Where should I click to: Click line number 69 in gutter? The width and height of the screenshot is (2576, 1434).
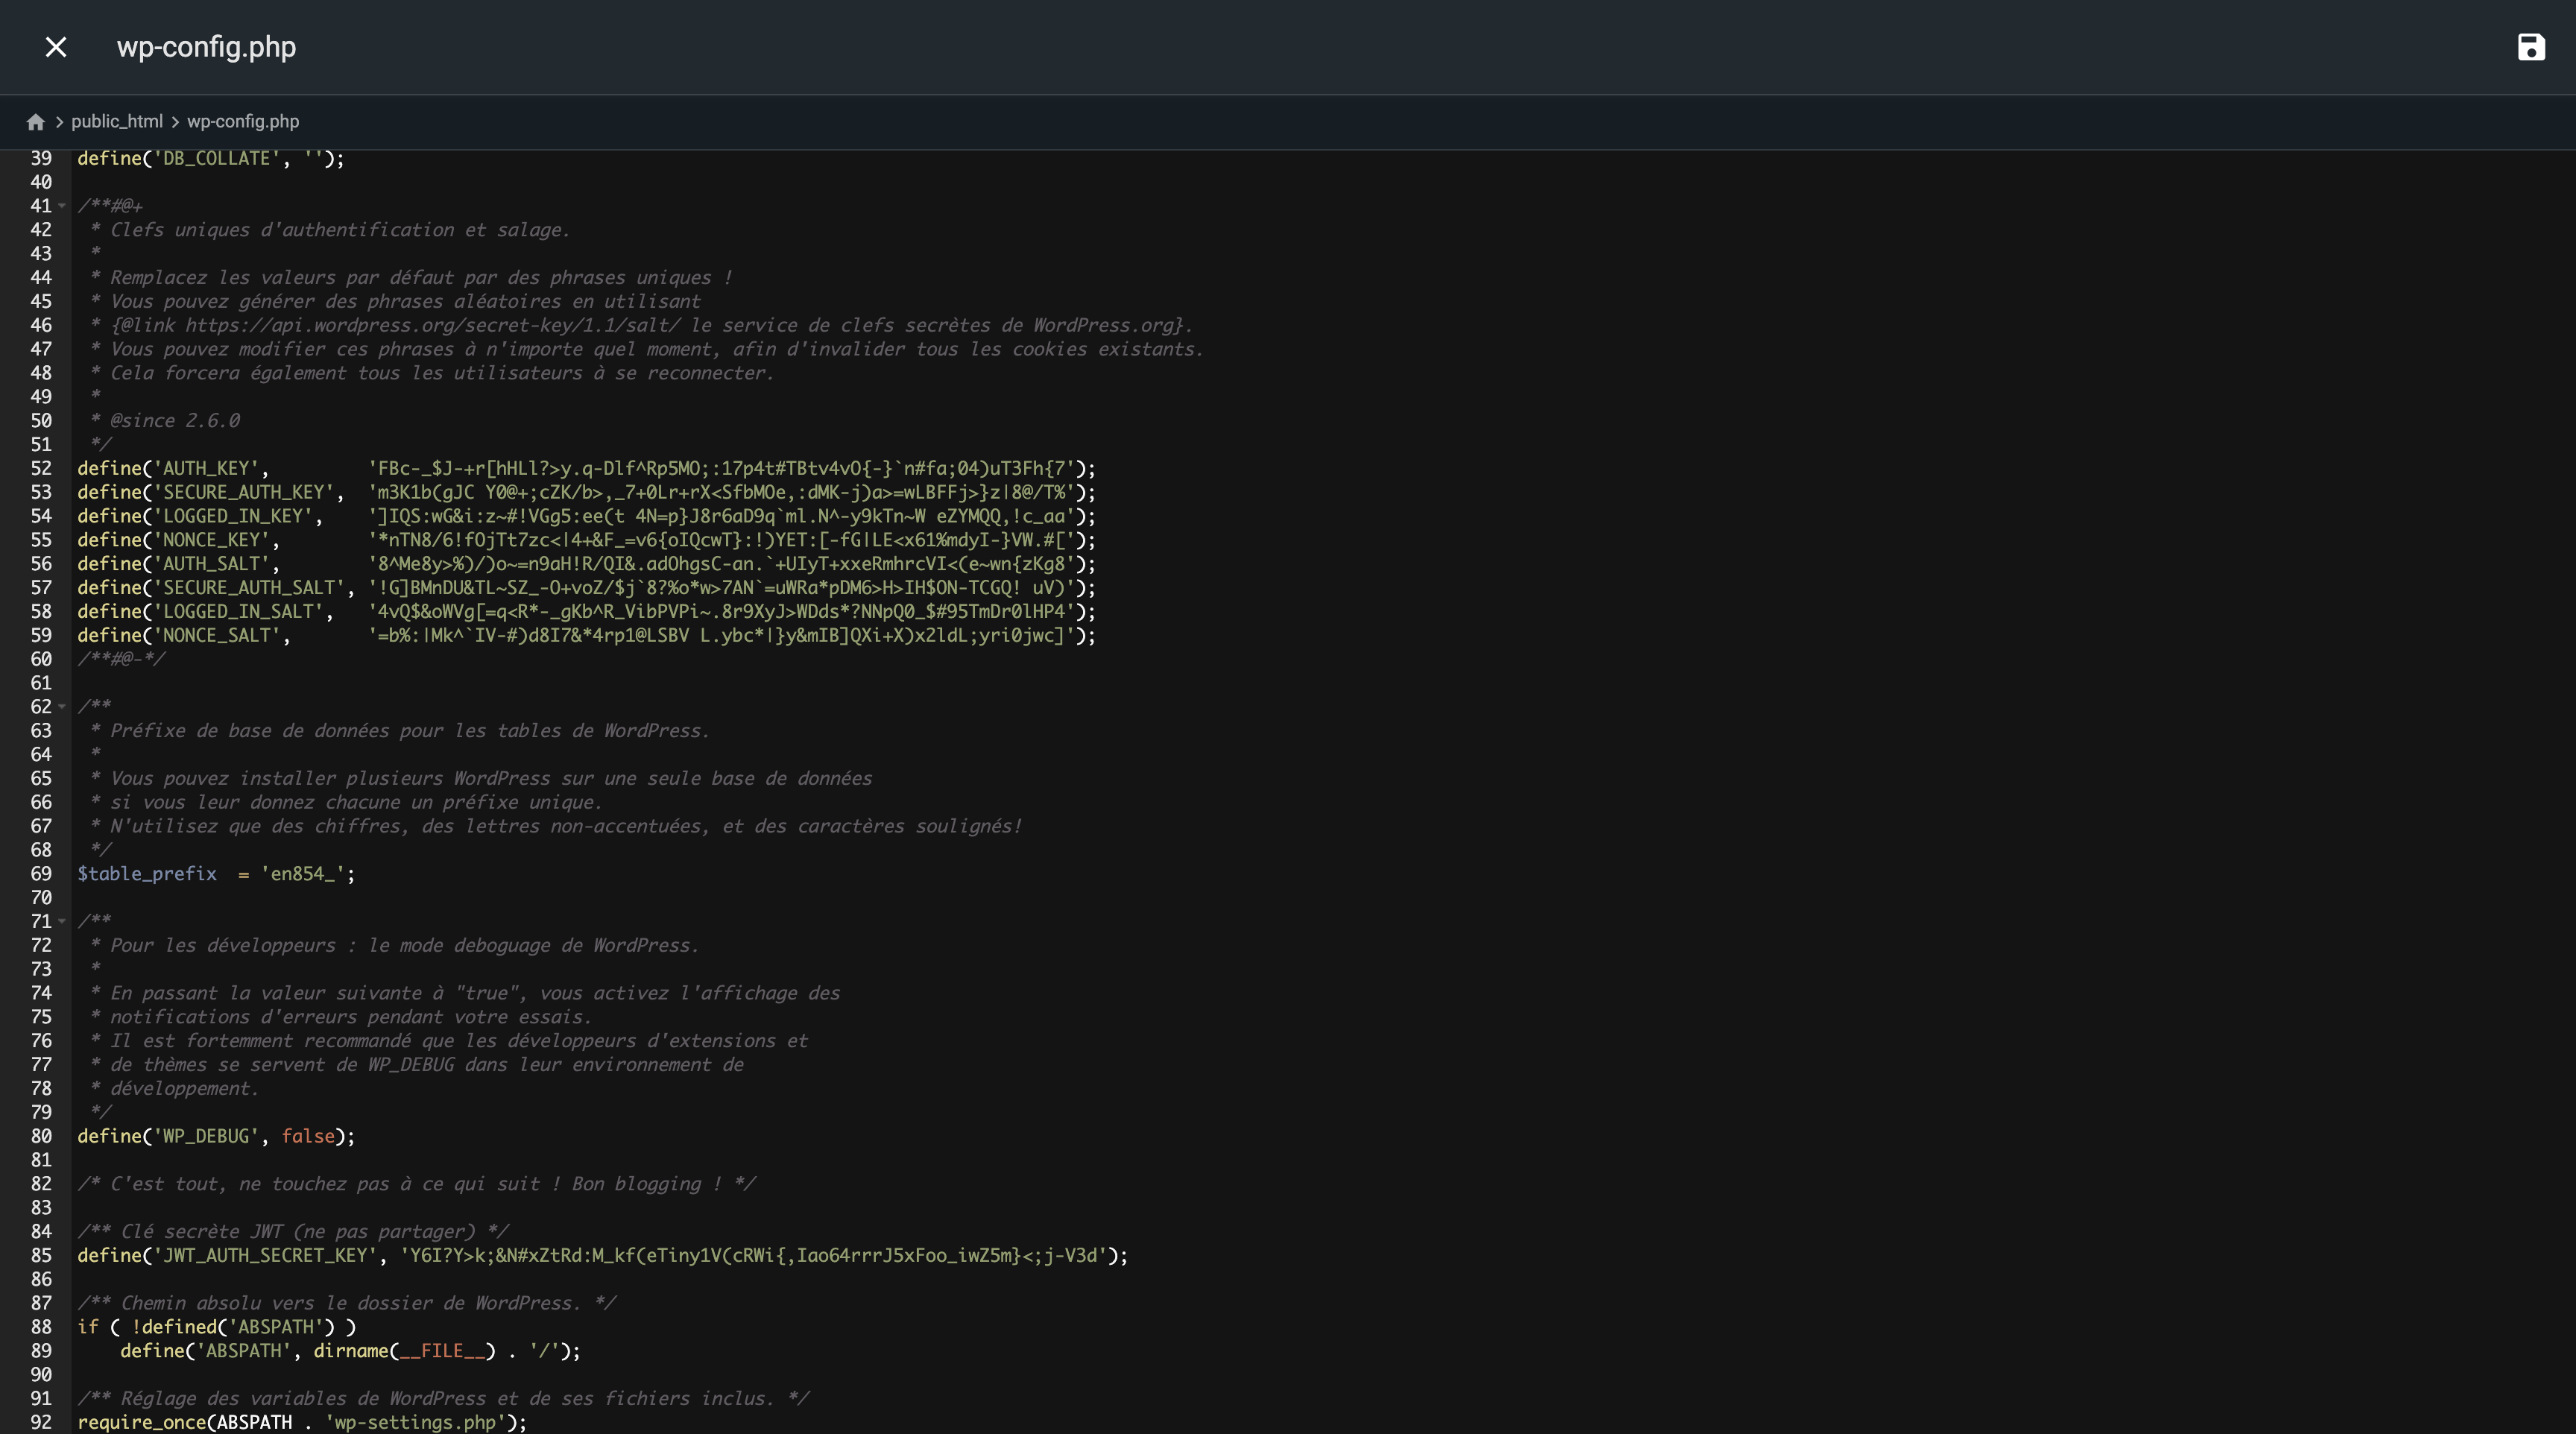click(x=41, y=874)
